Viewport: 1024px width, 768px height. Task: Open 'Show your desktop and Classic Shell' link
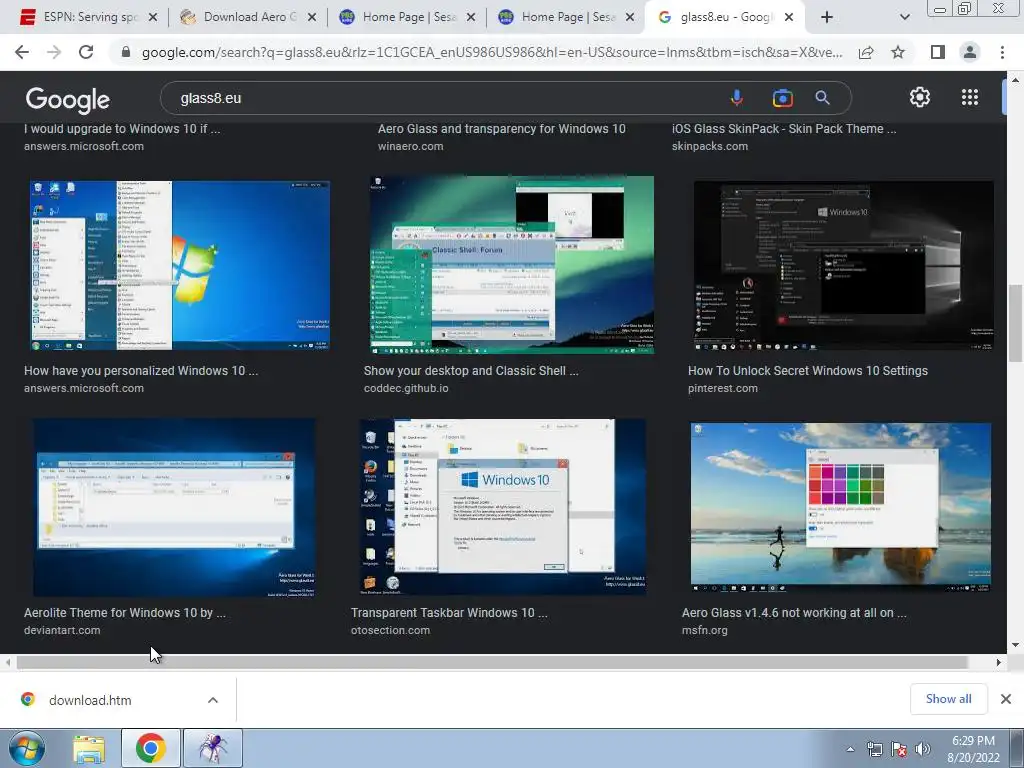[471, 370]
